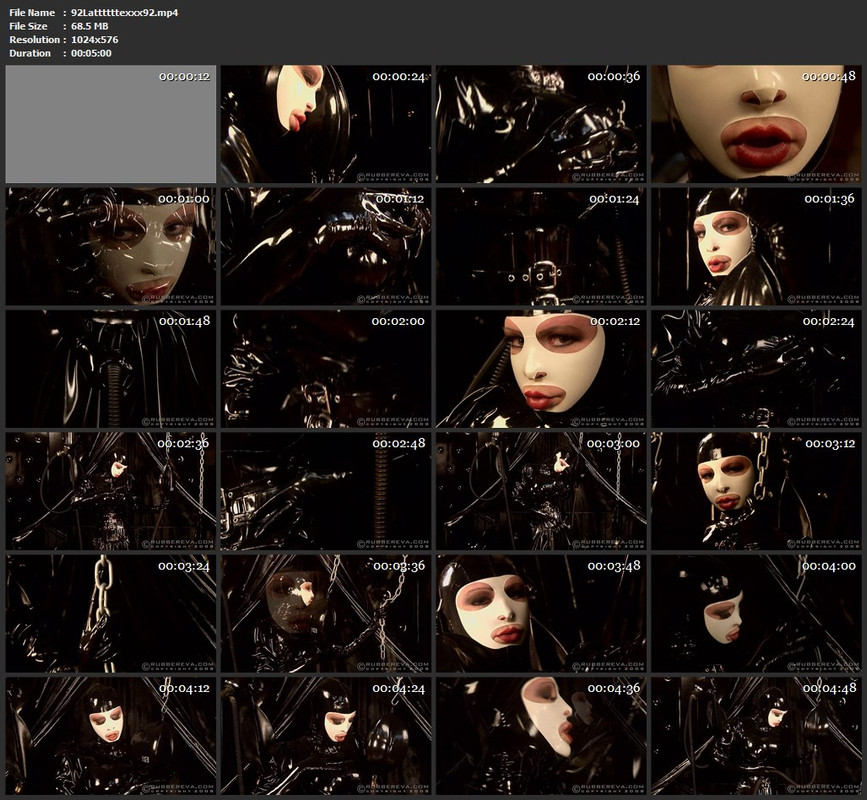Open the last thumbnail at 00:04:48
The image size is (867, 800).
(756, 736)
